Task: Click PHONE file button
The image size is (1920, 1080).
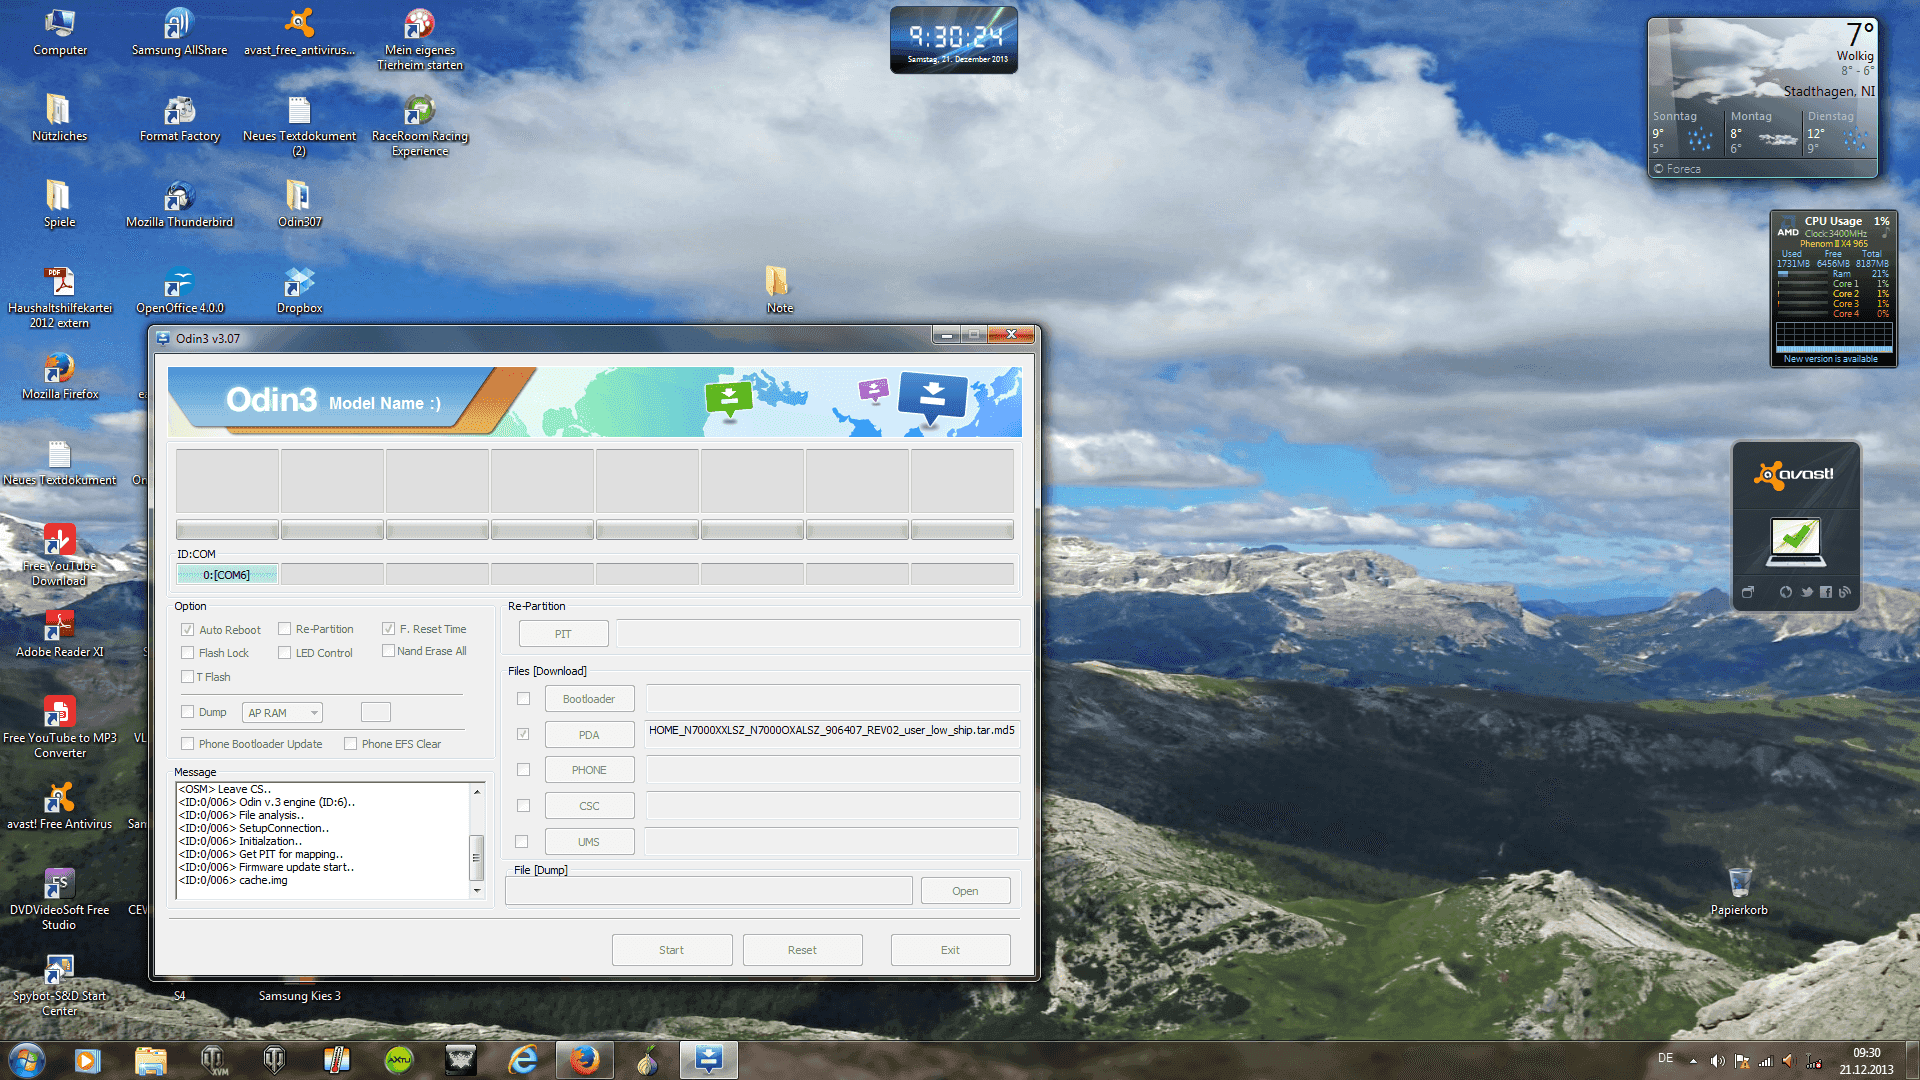Action: click(589, 770)
